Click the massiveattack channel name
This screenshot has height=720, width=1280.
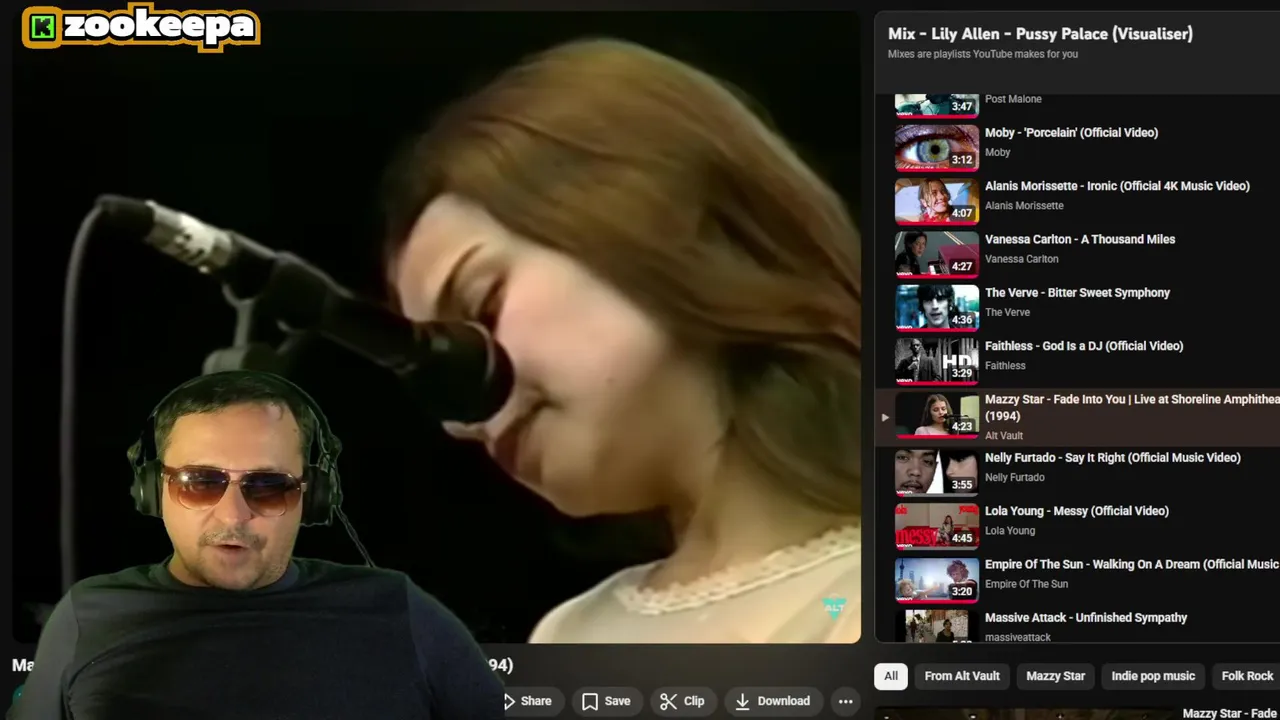(1018, 637)
